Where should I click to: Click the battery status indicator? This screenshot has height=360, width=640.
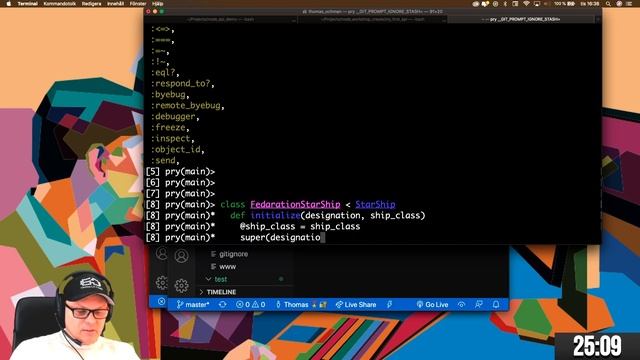(x=564, y=4)
